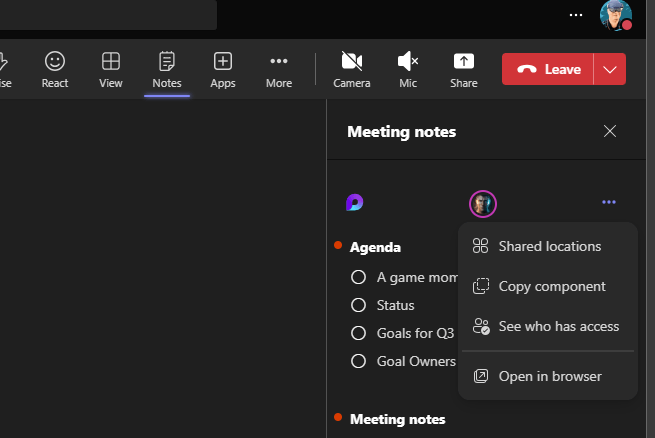Close the notes component ellipsis menu
Viewport: 655px width, 438px height.
click(x=609, y=203)
